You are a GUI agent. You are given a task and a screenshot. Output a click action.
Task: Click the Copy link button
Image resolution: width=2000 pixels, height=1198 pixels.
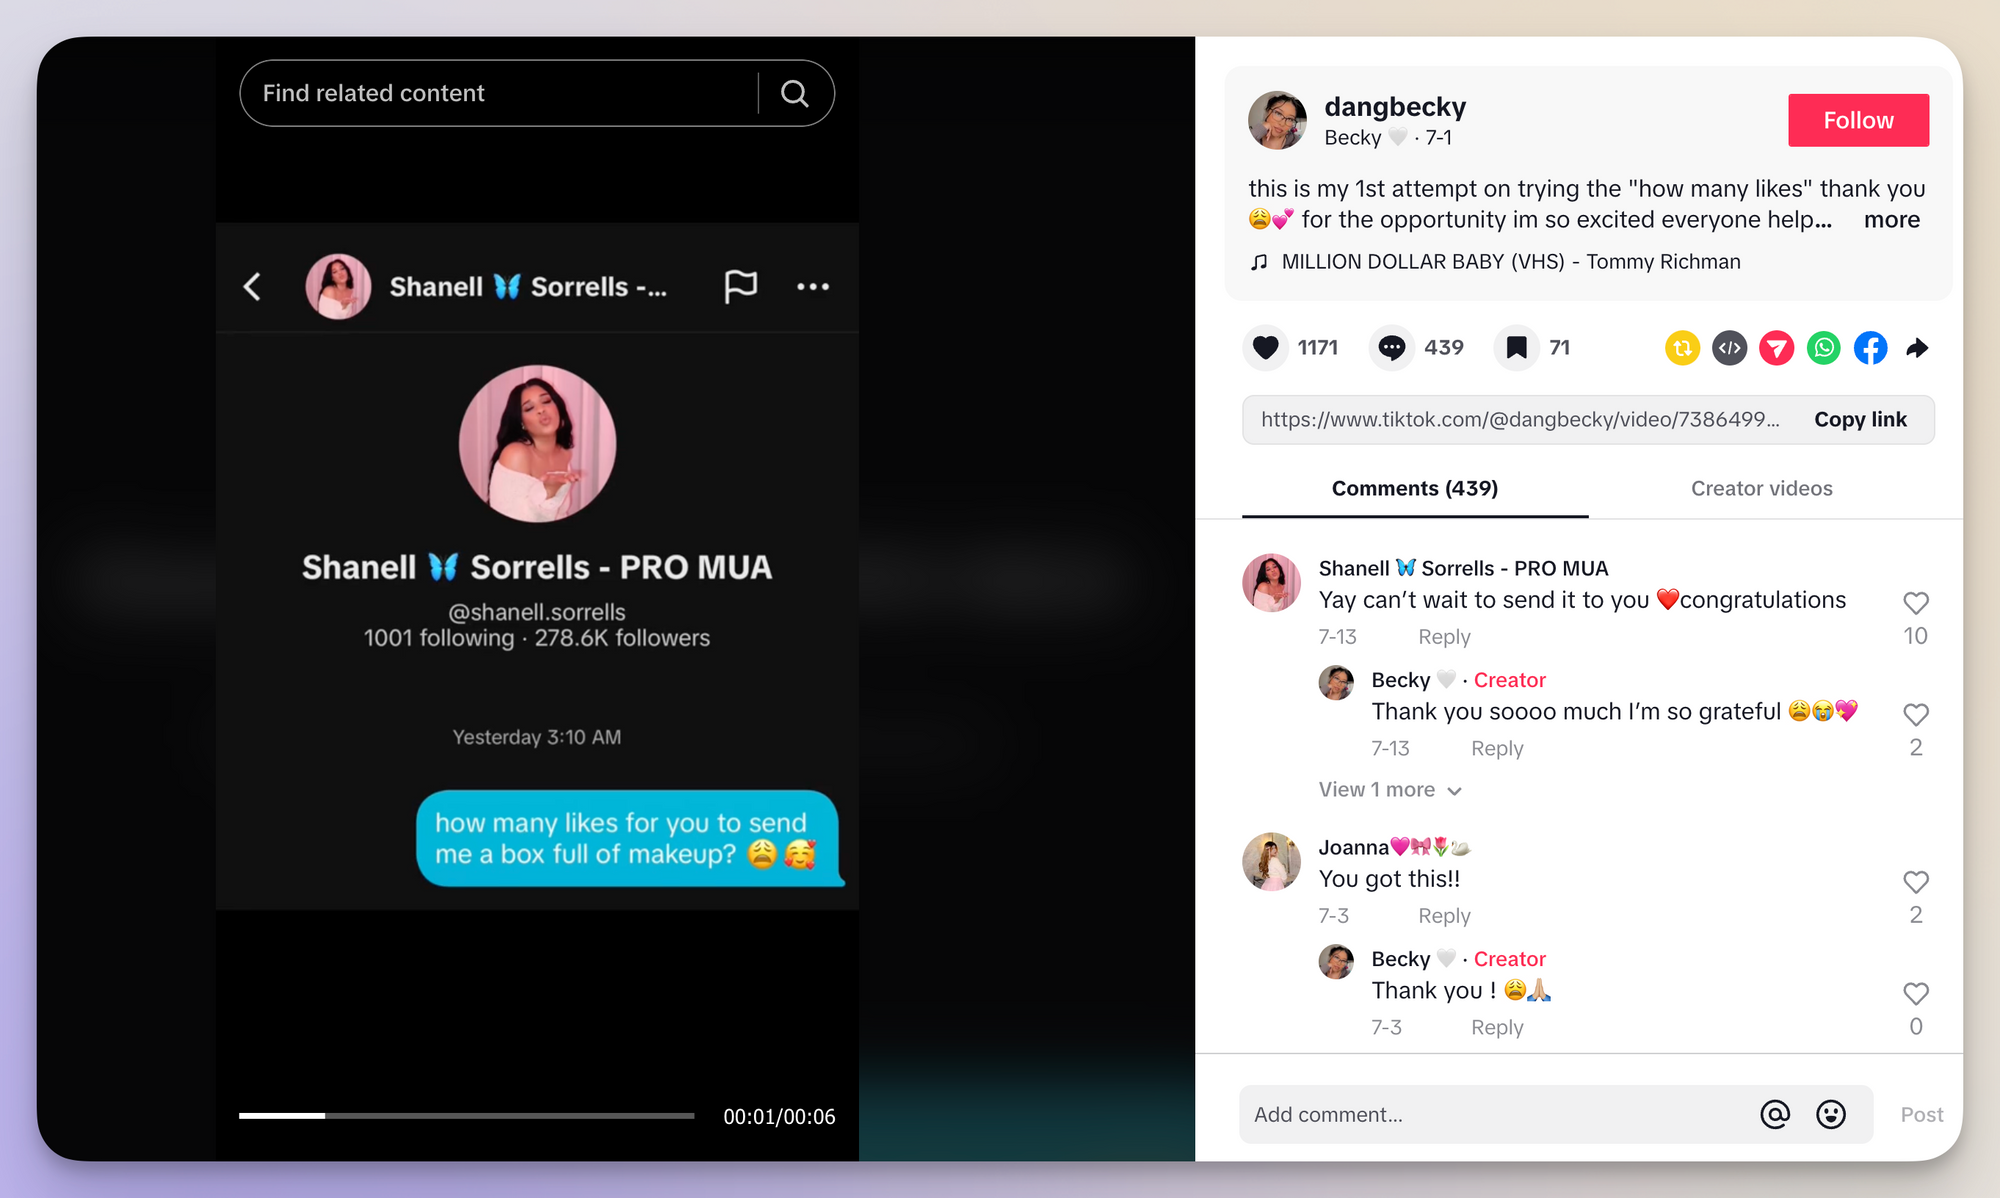pyautogui.click(x=1860, y=419)
